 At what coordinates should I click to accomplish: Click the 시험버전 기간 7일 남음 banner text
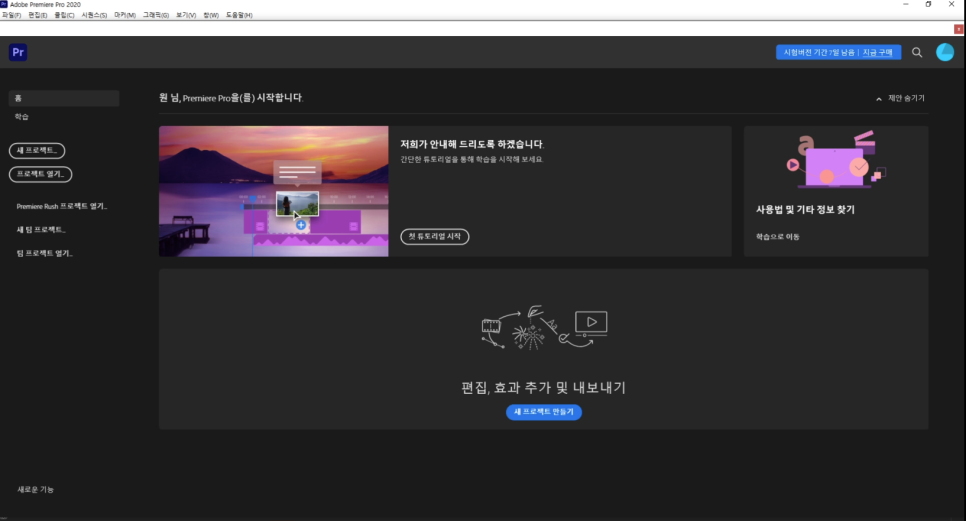(x=819, y=52)
